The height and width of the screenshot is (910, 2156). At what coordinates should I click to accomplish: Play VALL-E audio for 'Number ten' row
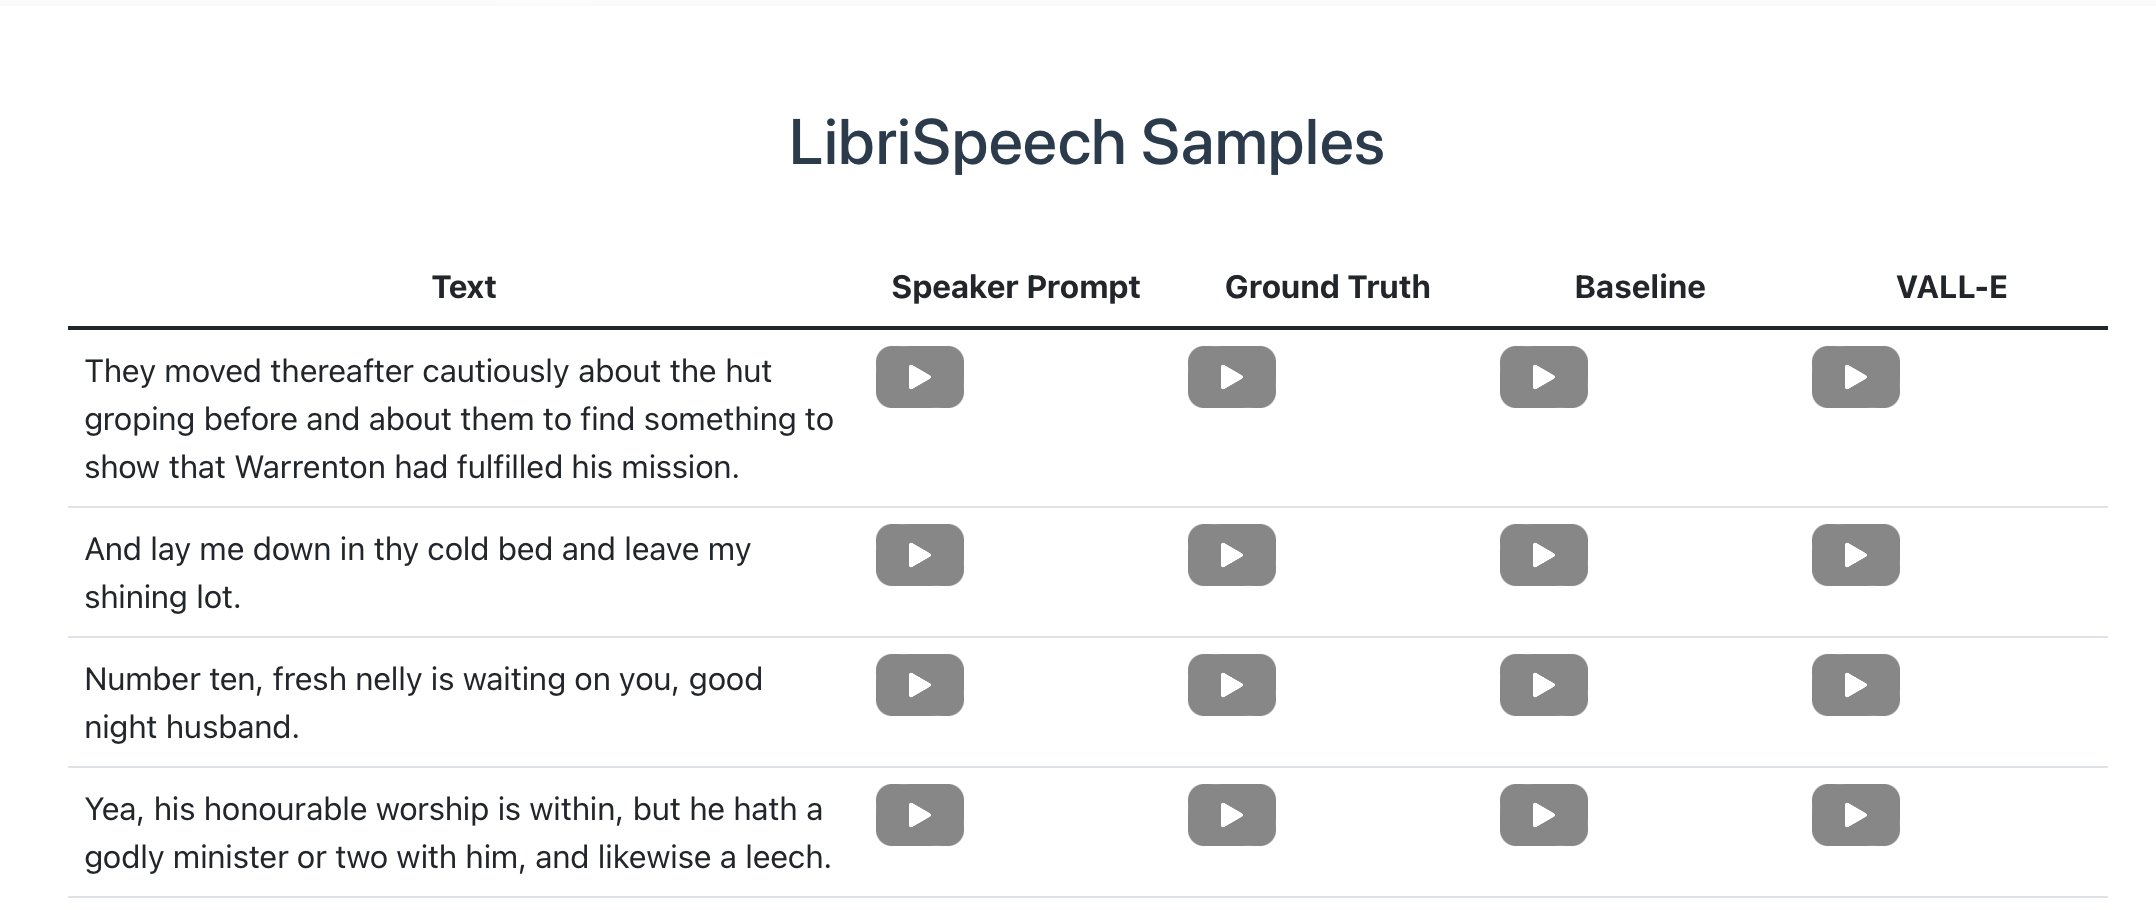(1856, 685)
